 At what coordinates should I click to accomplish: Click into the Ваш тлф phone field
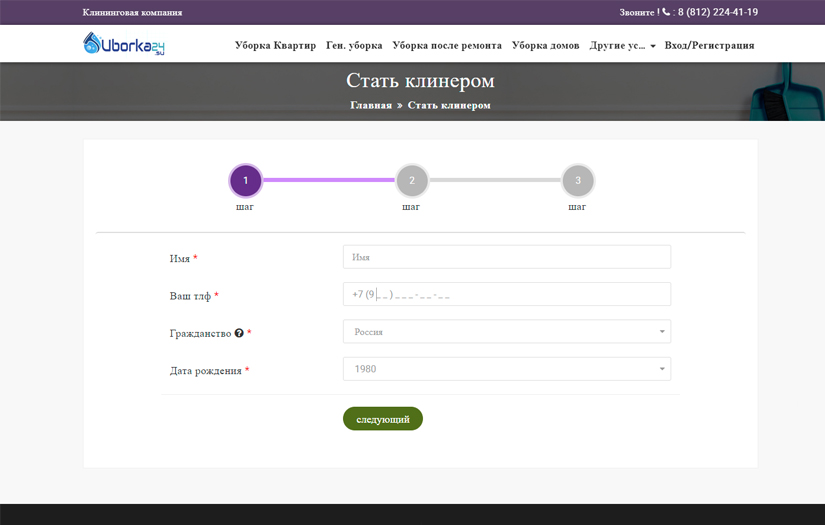pyautogui.click(x=506, y=295)
